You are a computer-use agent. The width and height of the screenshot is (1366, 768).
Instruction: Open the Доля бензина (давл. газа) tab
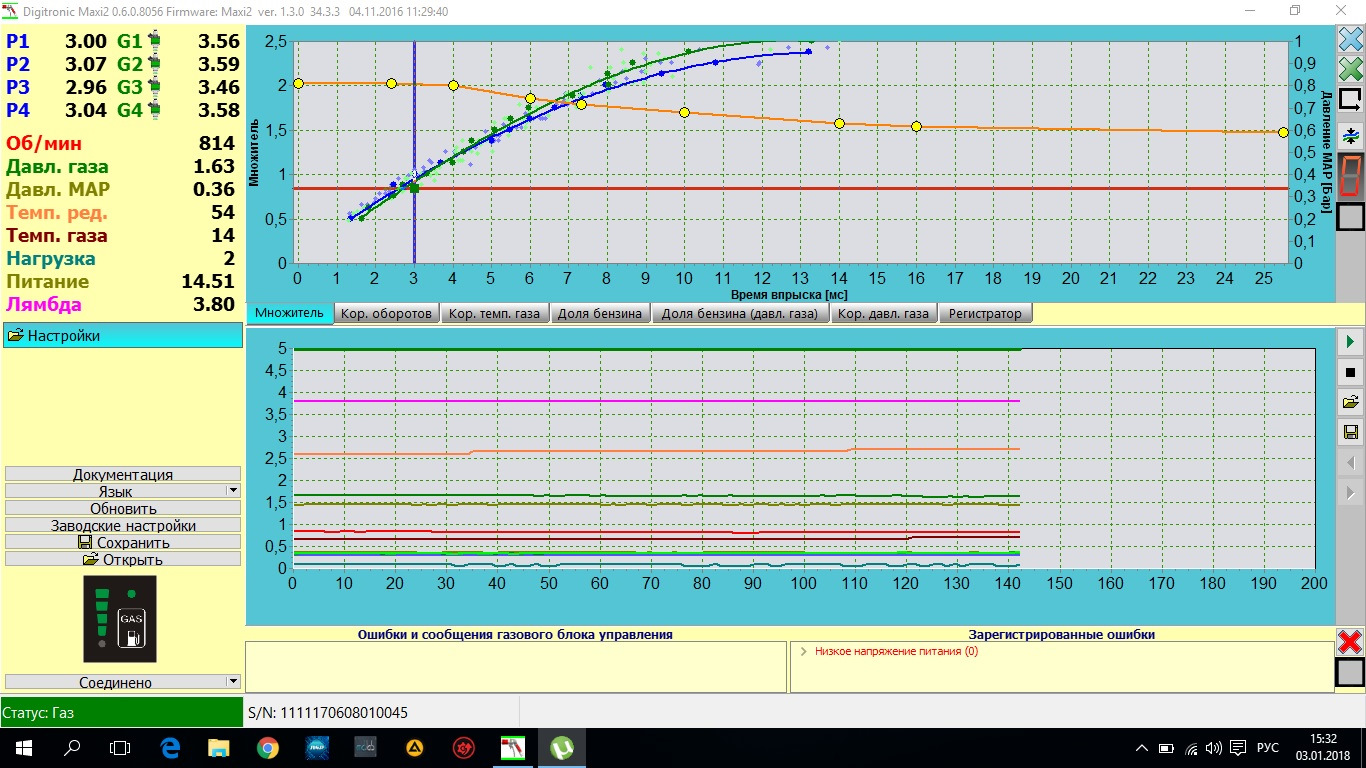tap(740, 314)
